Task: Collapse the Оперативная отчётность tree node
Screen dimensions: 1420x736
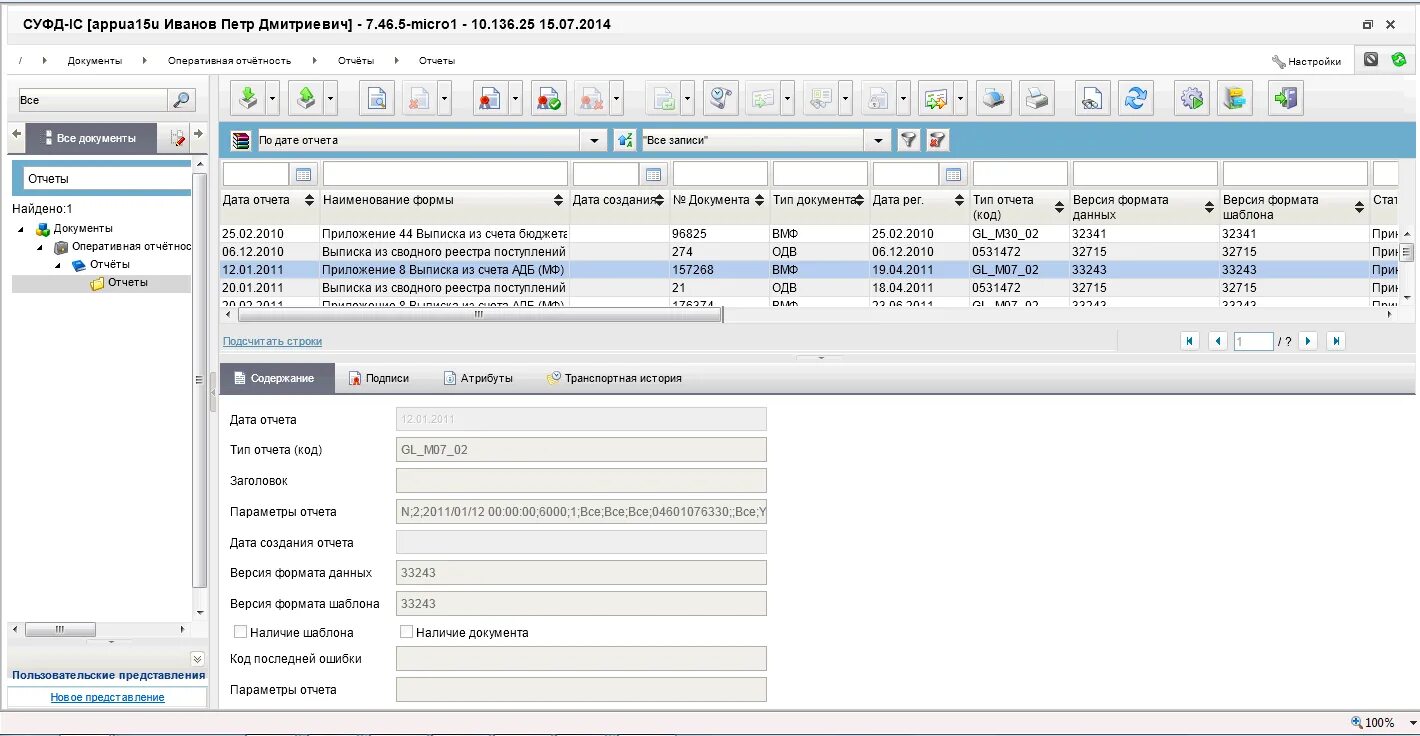Action: 40,247
